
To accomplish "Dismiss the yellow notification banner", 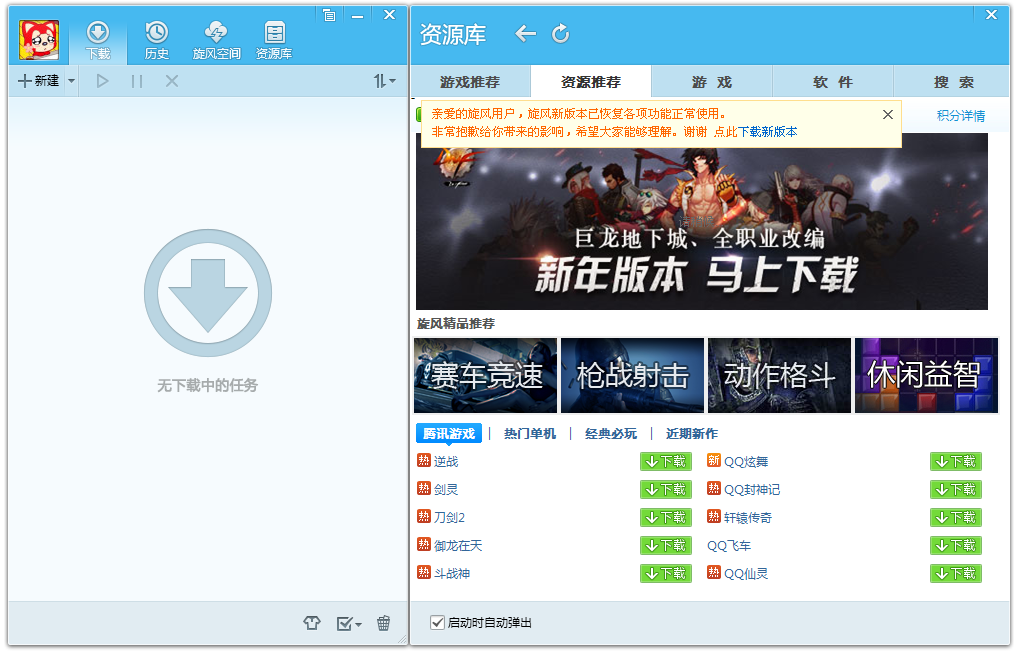I will (887, 115).
